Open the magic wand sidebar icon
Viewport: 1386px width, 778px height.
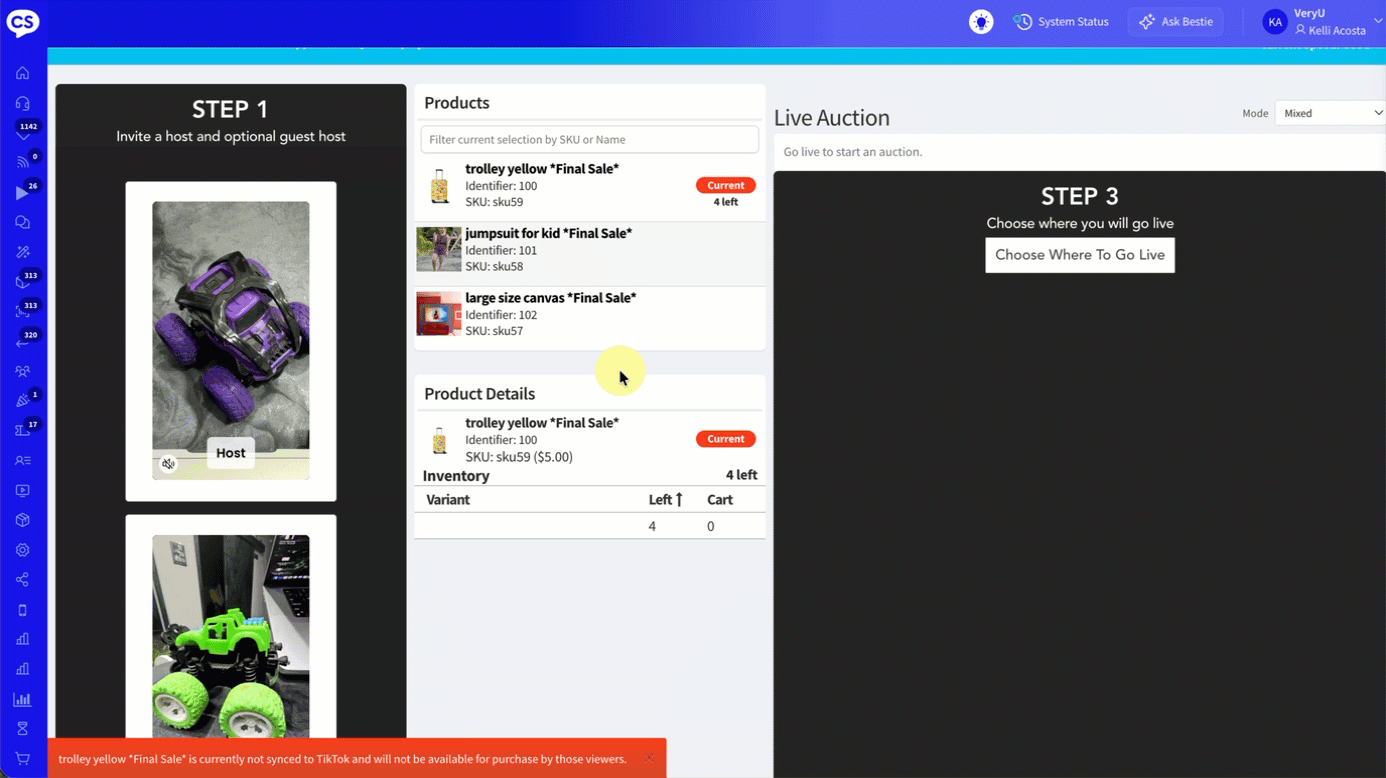coord(22,252)
